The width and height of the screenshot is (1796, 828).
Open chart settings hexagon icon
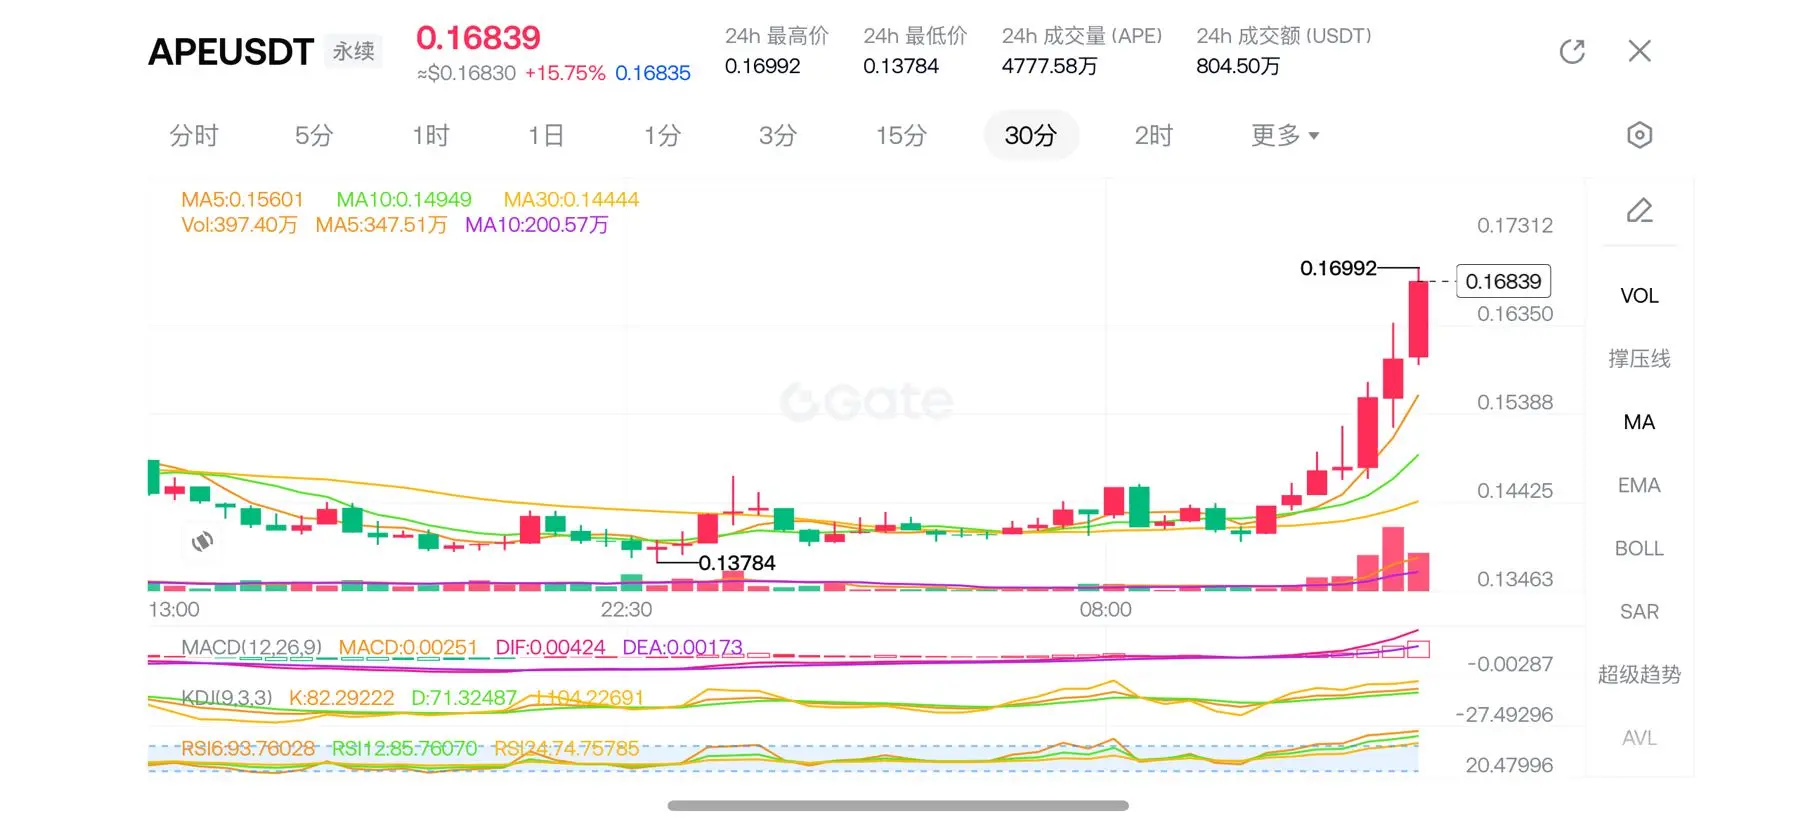(1639, 135)
